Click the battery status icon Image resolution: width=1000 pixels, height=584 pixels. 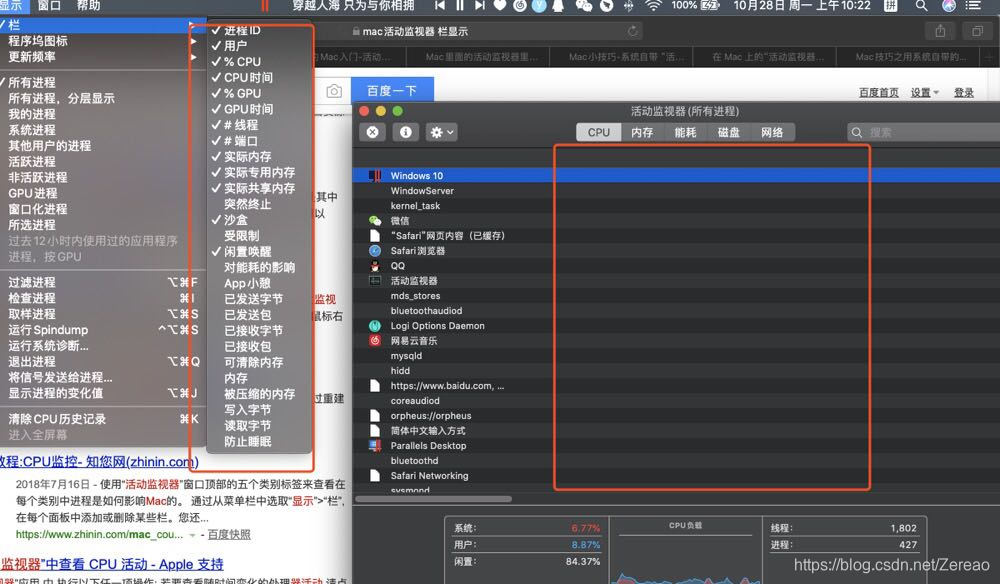pos(710,6)
